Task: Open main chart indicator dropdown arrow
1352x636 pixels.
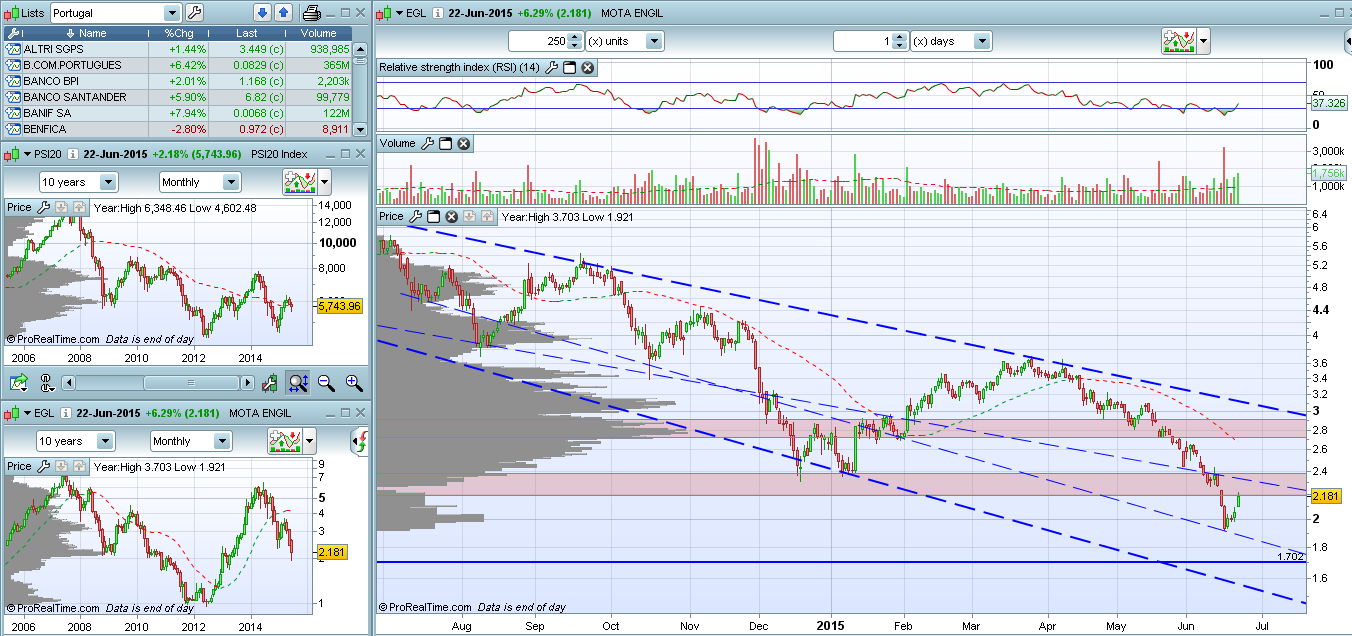Action: 1203,41
